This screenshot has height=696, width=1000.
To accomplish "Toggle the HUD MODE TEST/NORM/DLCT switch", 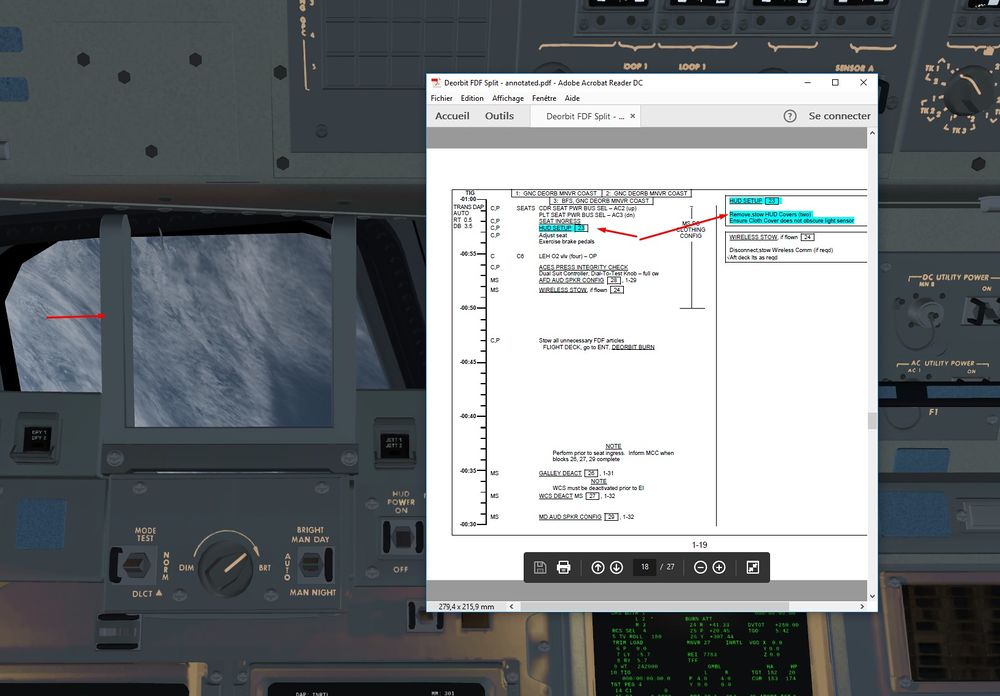I will pyautogui.click(x=135, y=565).
